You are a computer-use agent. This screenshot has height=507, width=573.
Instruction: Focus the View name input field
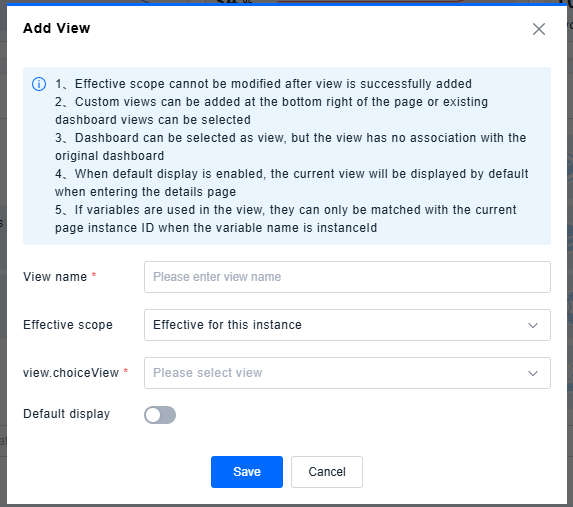(347, 277)
